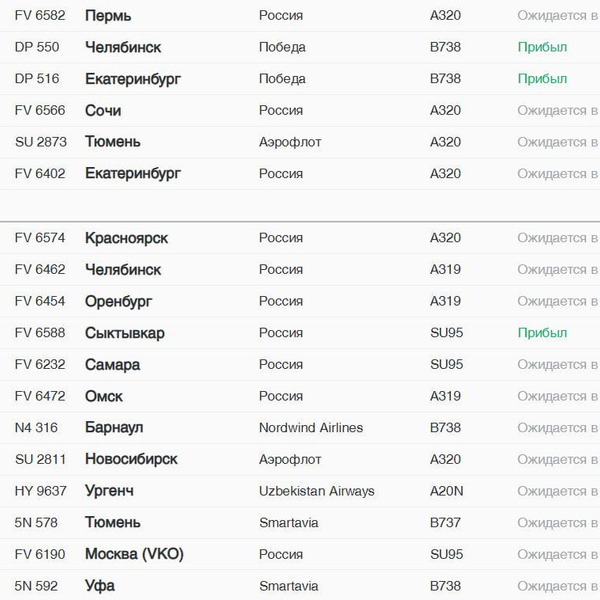Click flight number SU 2873
Image resolution: width=600 pixels, height=600 pixels.
click(41, 142)
